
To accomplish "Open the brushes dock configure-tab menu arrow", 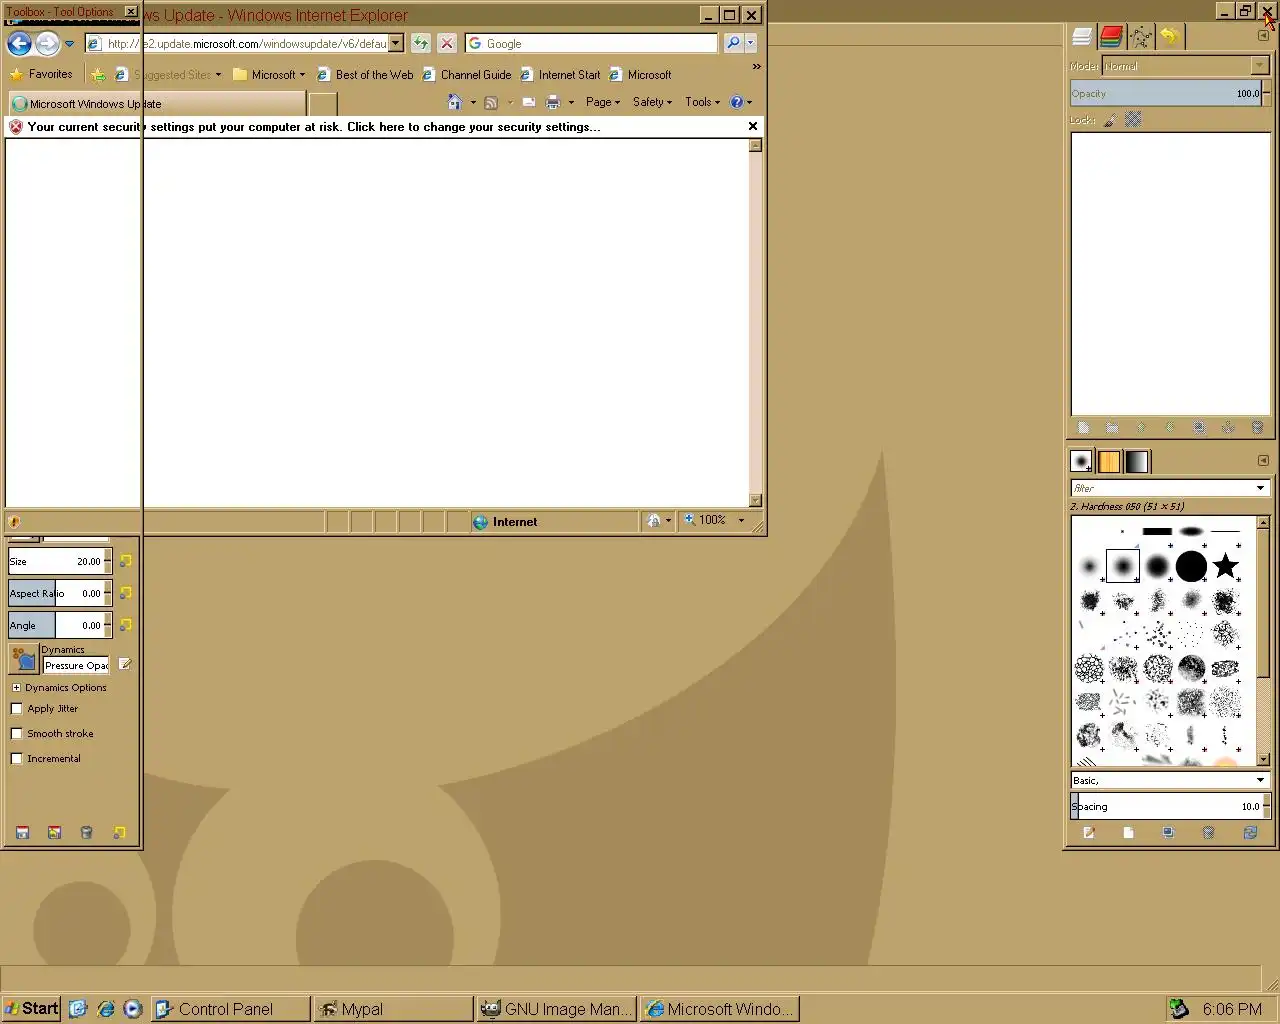I will pos(1263,460).
